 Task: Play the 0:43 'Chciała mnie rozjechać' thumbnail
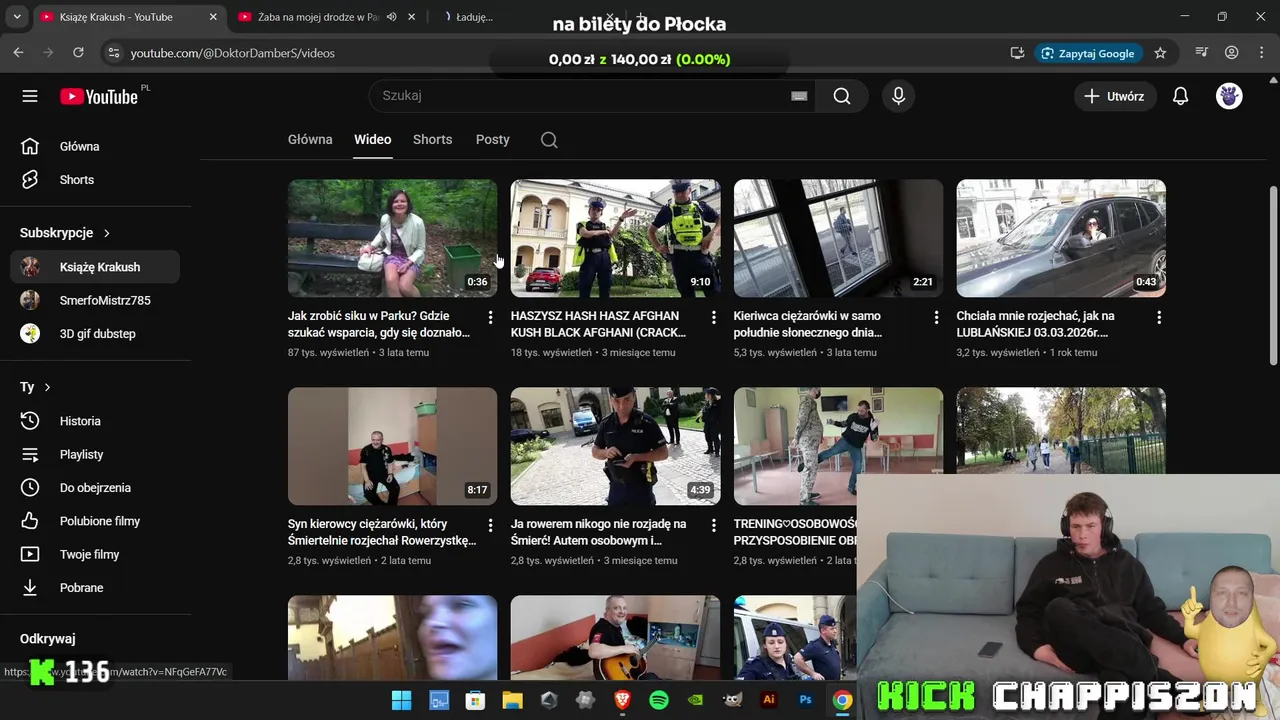click(x=1061, y=238)
